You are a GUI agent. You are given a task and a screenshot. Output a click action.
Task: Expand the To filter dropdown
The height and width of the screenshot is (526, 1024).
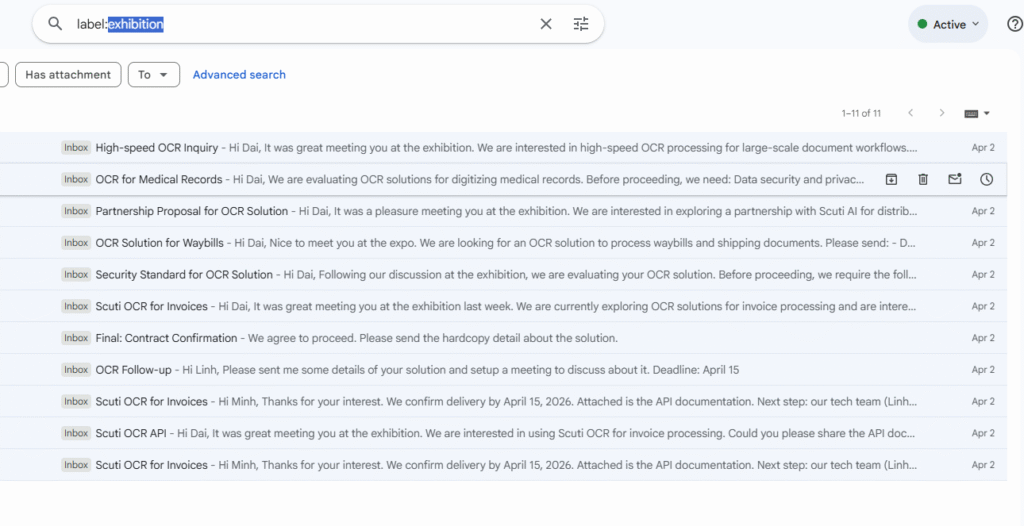tap(153, 75)
